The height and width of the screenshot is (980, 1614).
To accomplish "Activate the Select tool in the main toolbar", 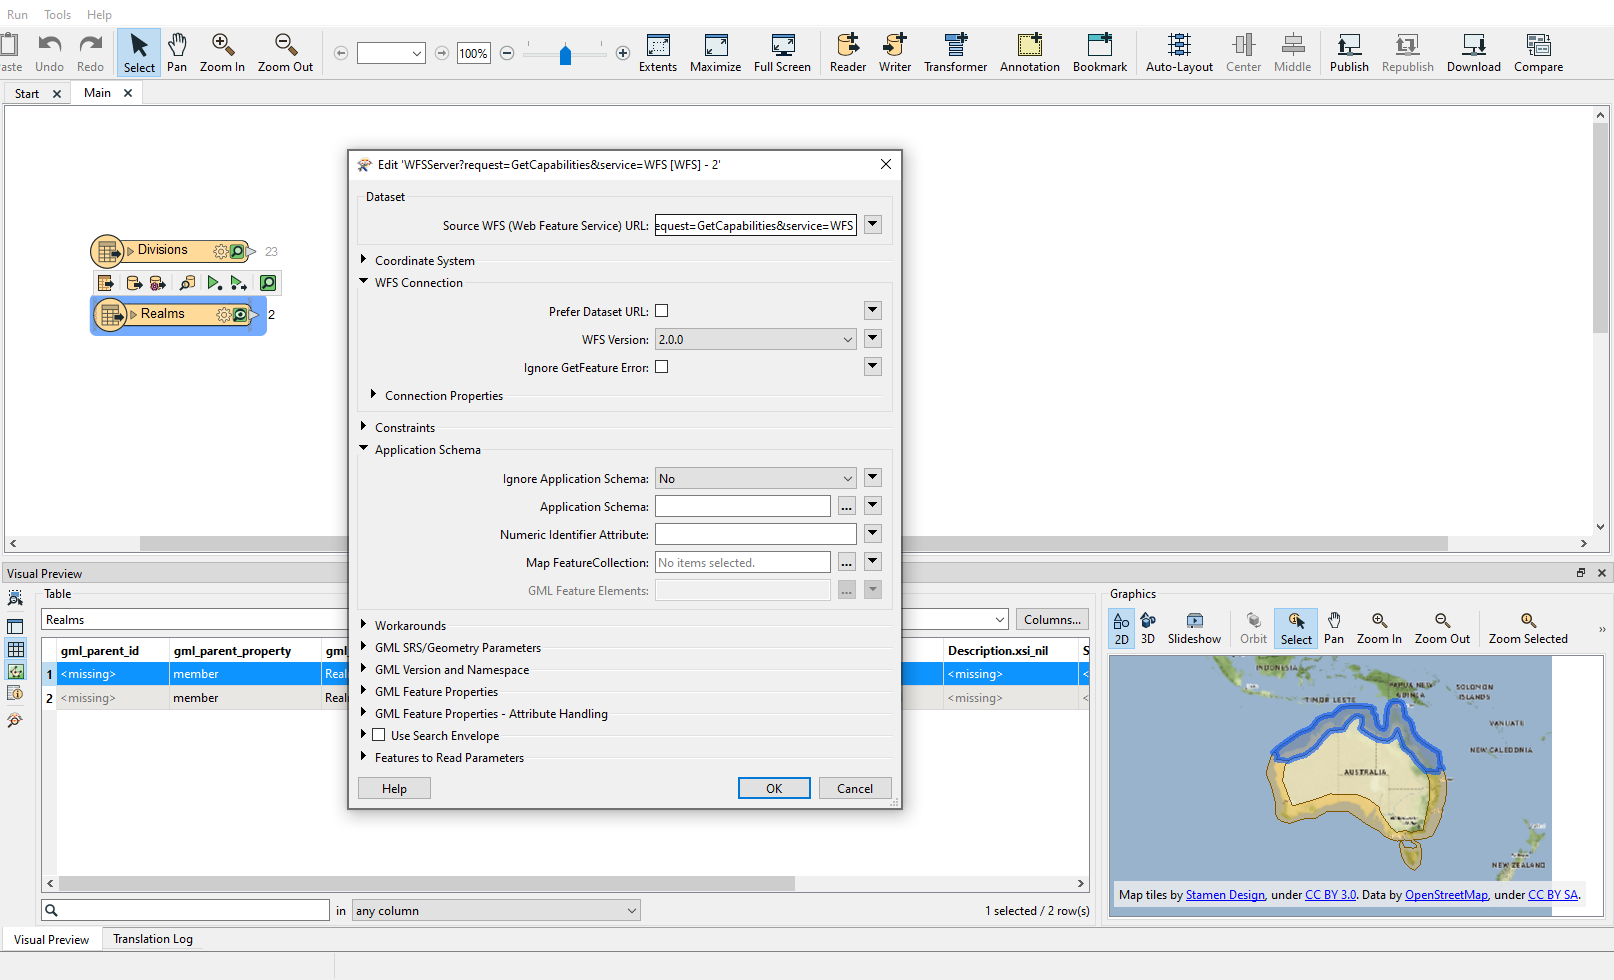I will point(139,53).
